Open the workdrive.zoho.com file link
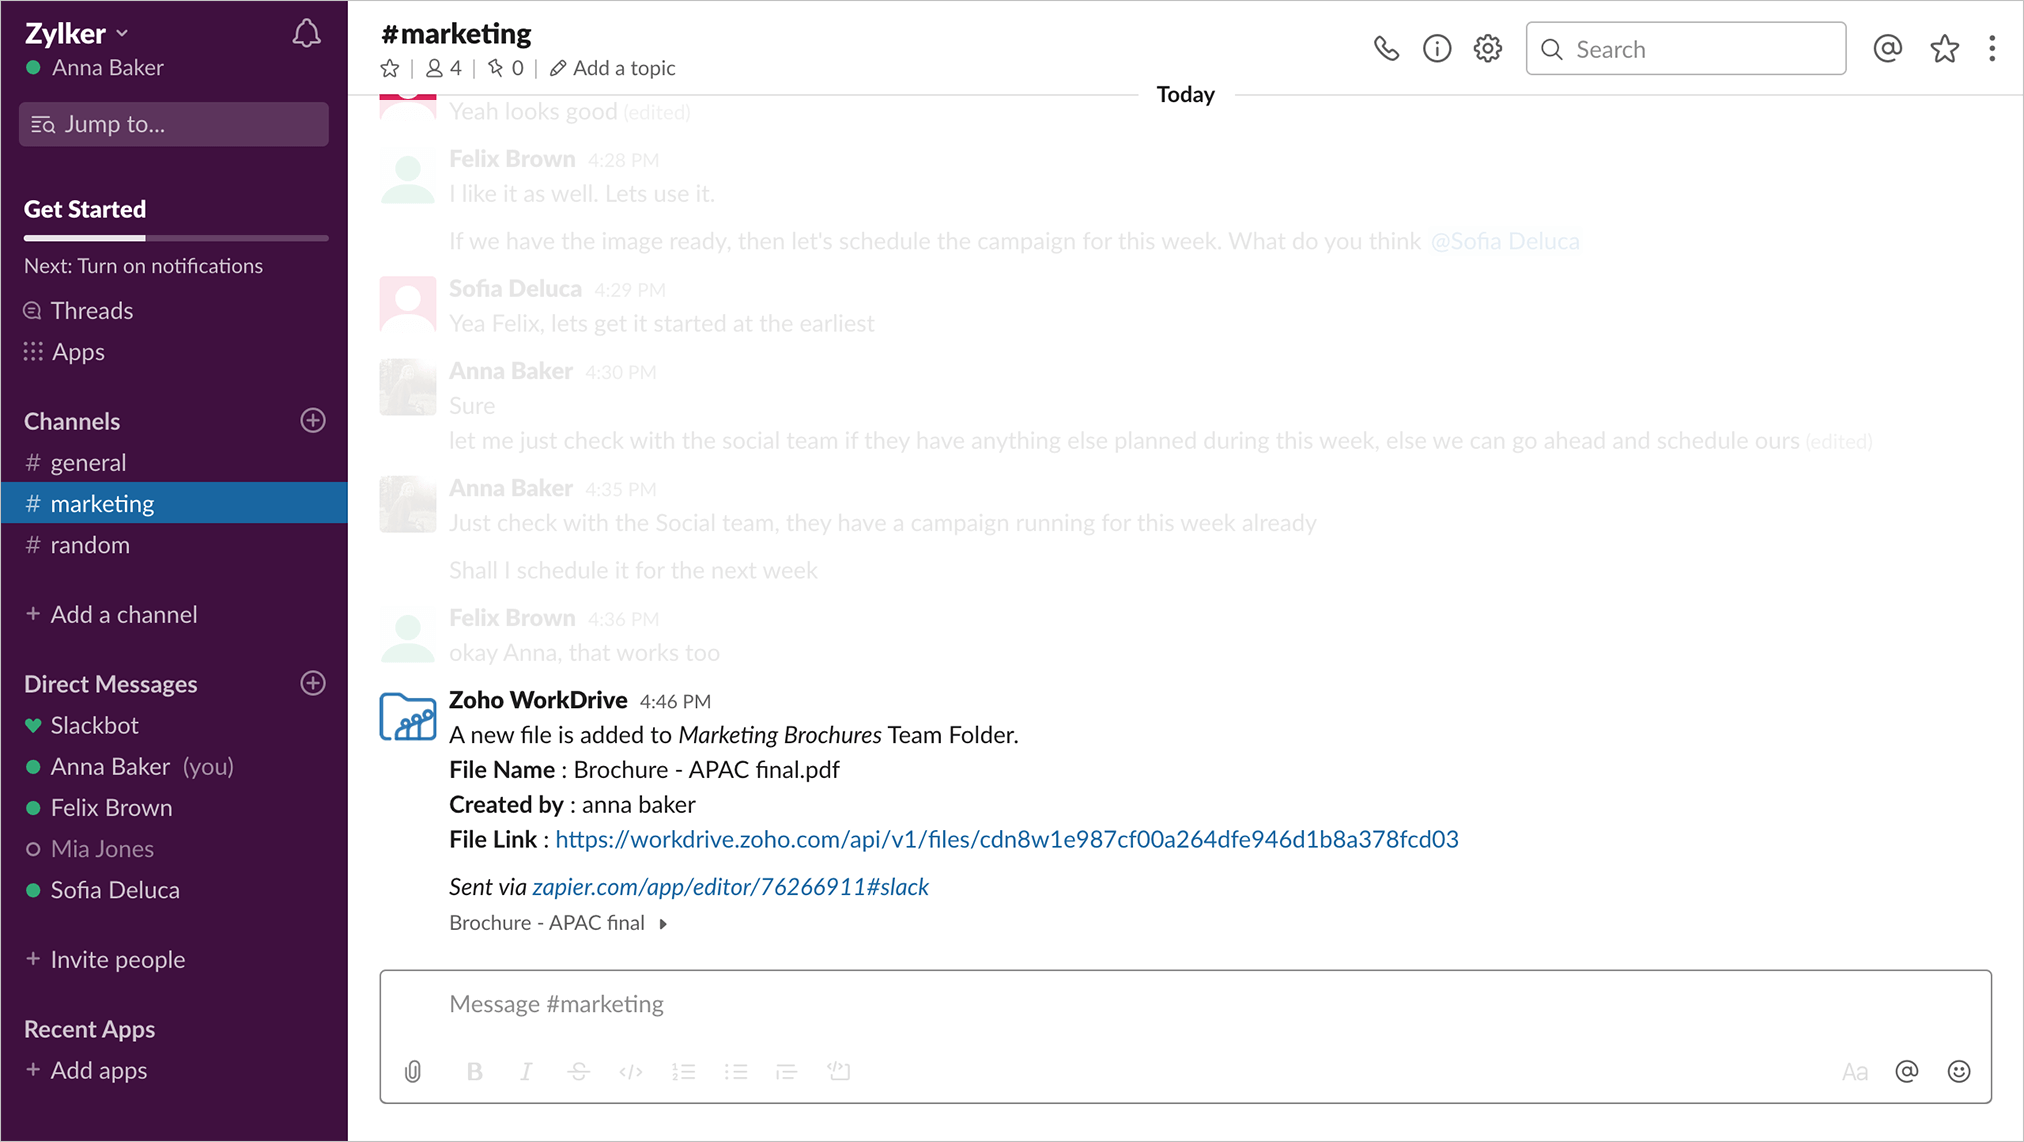 click(1006, 840)
